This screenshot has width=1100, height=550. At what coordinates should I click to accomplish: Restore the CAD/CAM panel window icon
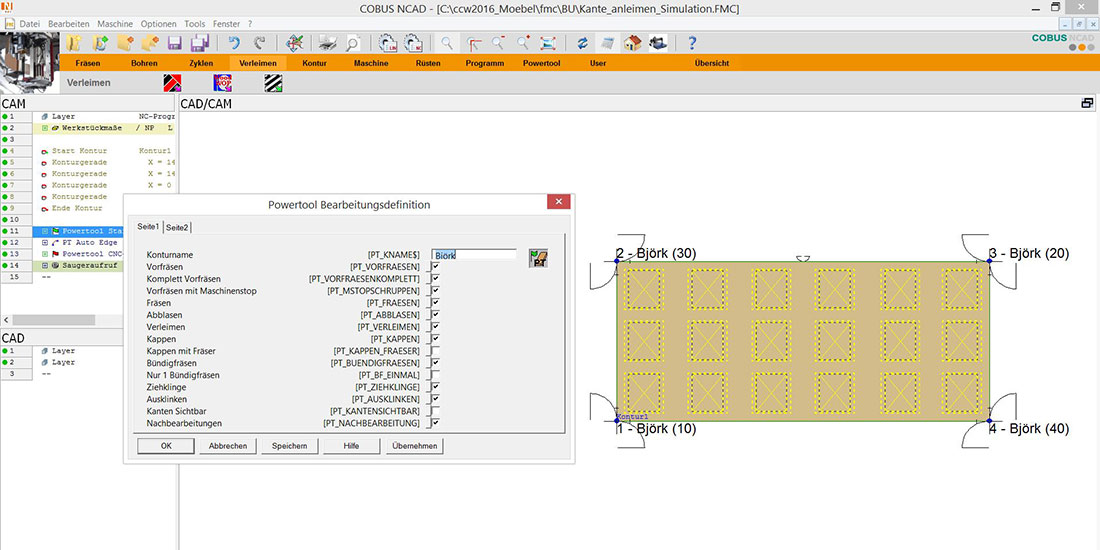point(1087,103)
